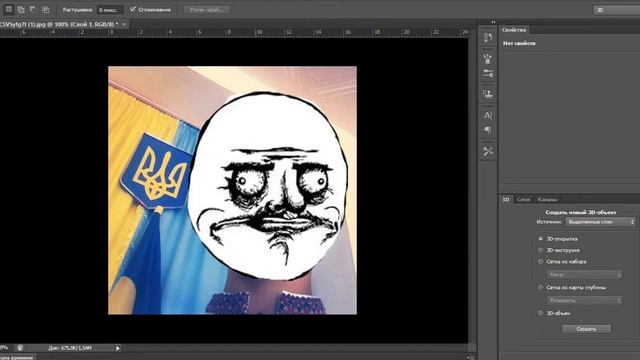Select Сетка из карты глубины radio option

(x=540, y=287)
